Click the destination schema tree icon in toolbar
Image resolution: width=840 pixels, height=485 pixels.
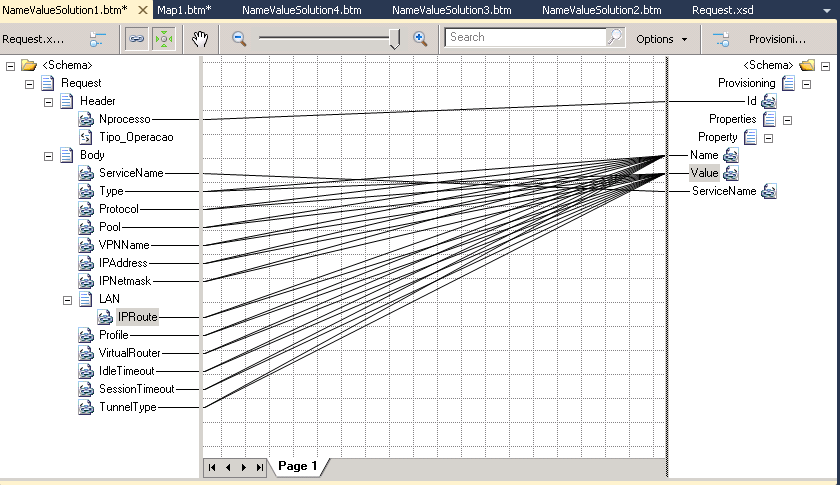click(x=720, y=39)
